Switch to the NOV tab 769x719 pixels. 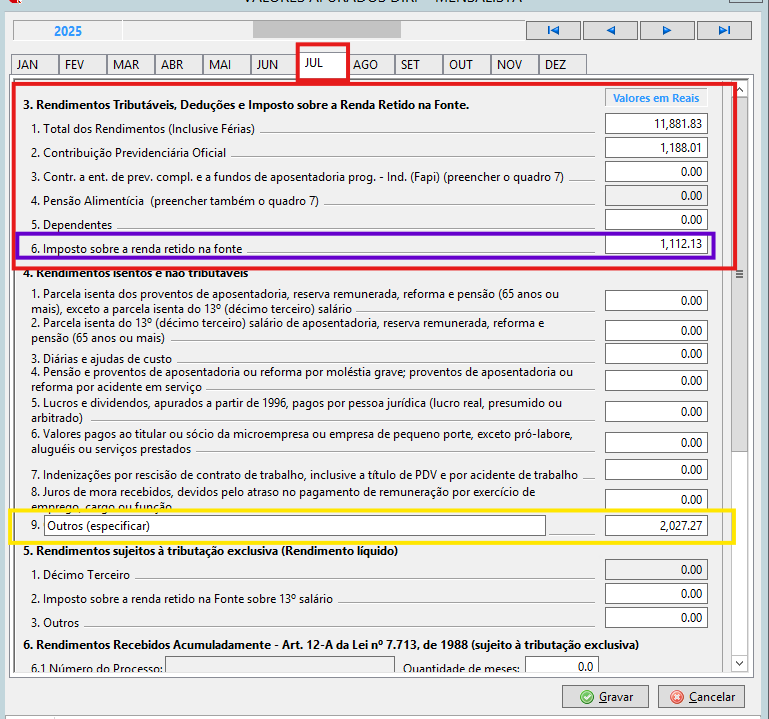(x=515, y=64)
